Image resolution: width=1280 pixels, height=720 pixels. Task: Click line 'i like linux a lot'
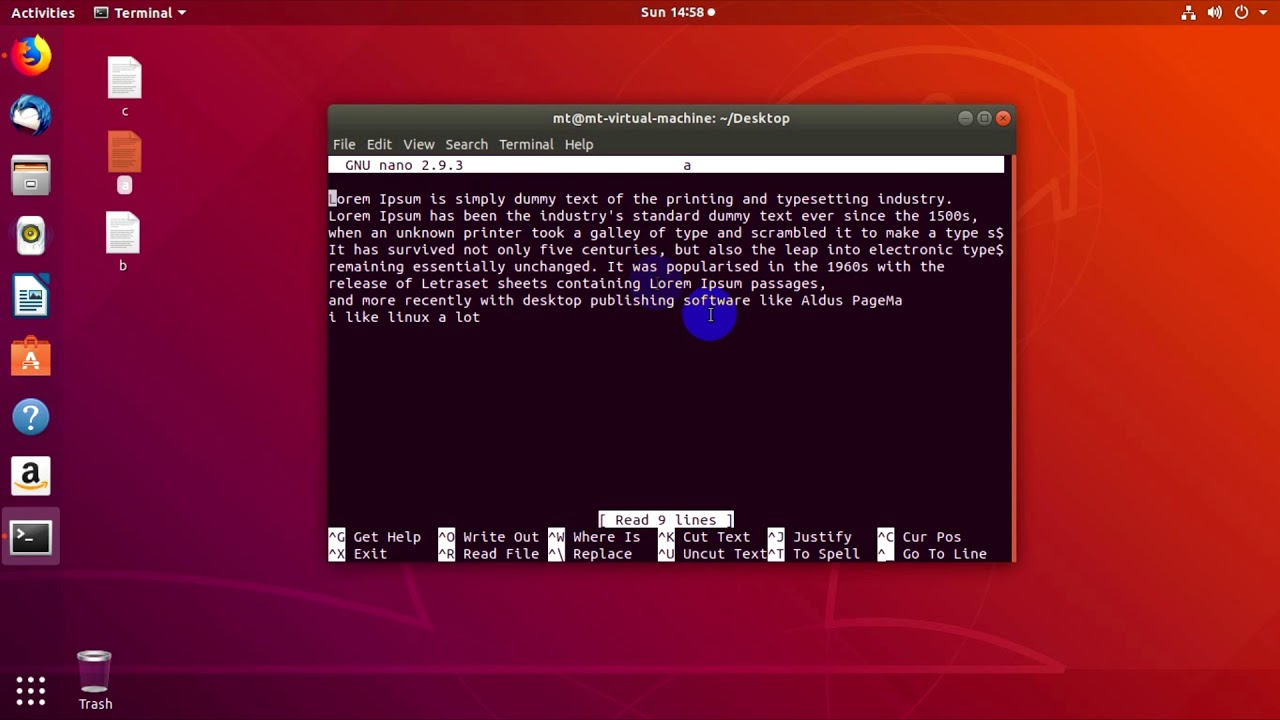tap(404, 317)
